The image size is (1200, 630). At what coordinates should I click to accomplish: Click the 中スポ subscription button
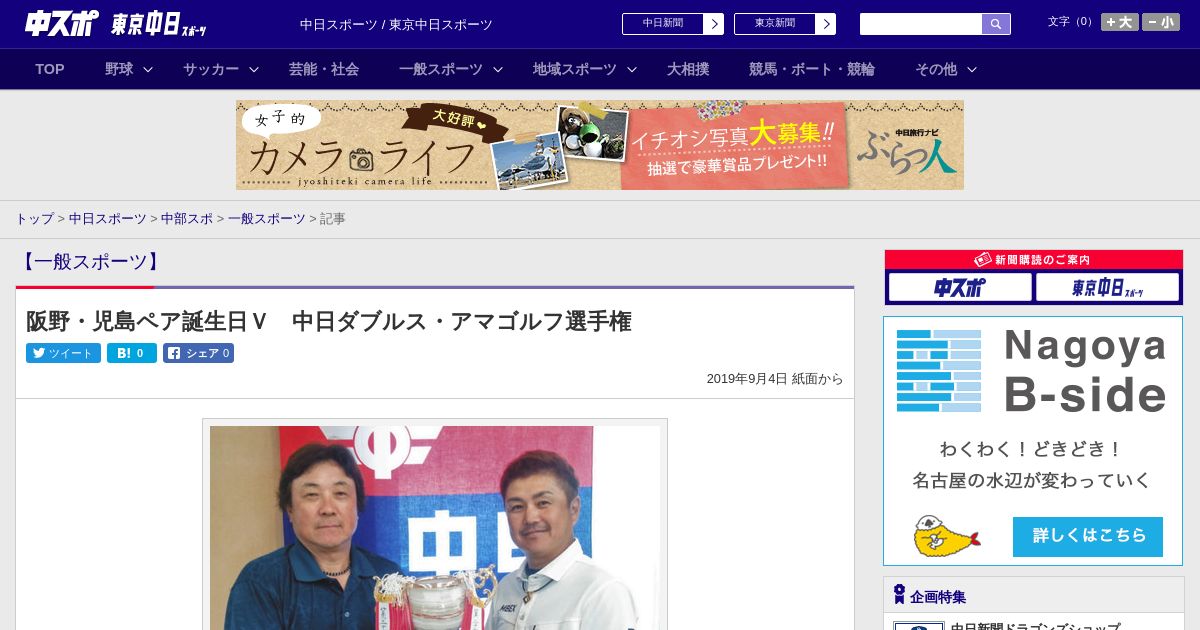[960, 288]
